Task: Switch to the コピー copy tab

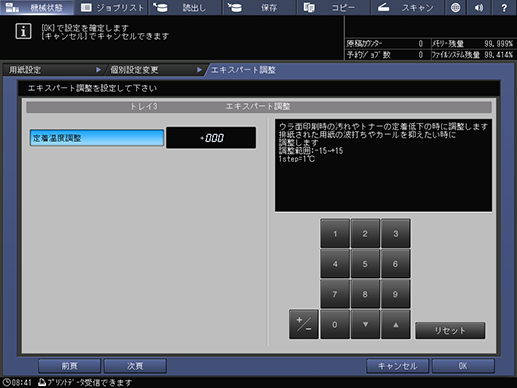Action: (334, 7)
